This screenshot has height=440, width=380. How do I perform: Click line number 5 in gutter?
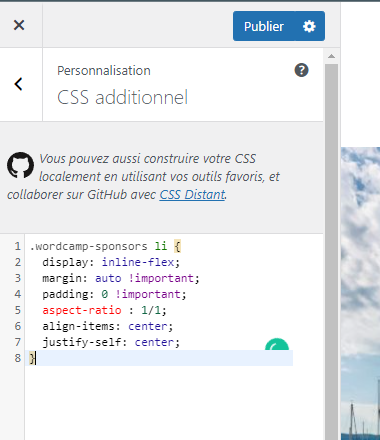pyautogui.click(x=17, y=310)
